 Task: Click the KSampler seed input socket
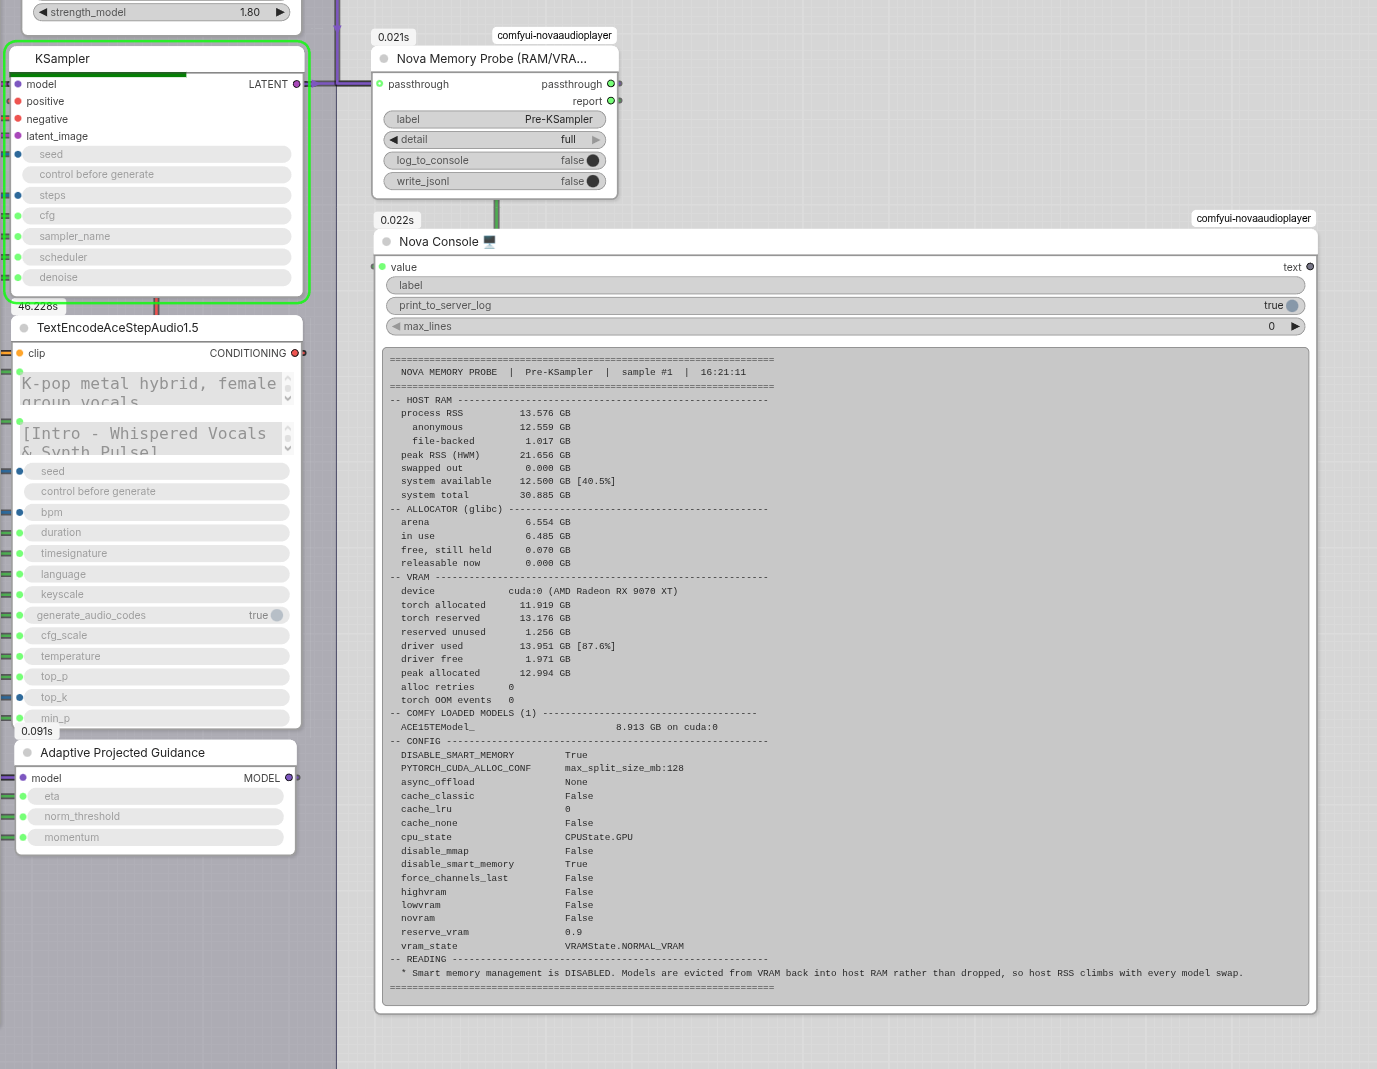[18, 154]
